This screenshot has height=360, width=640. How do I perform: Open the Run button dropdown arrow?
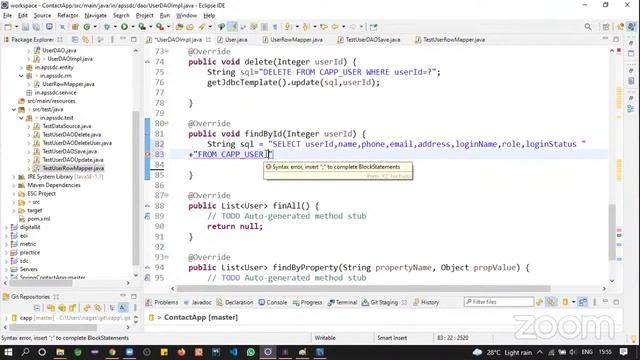coord(132,27)
